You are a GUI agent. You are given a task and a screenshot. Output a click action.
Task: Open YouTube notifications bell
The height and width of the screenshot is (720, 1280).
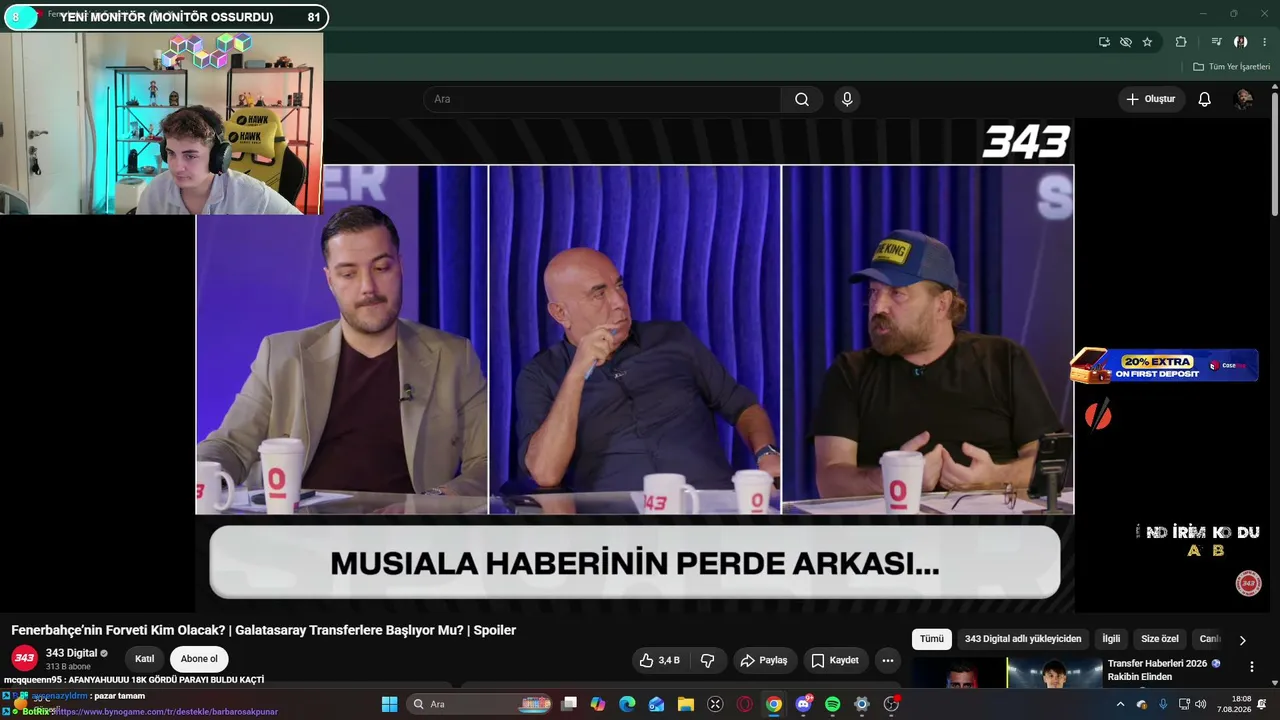(1204, 99)
